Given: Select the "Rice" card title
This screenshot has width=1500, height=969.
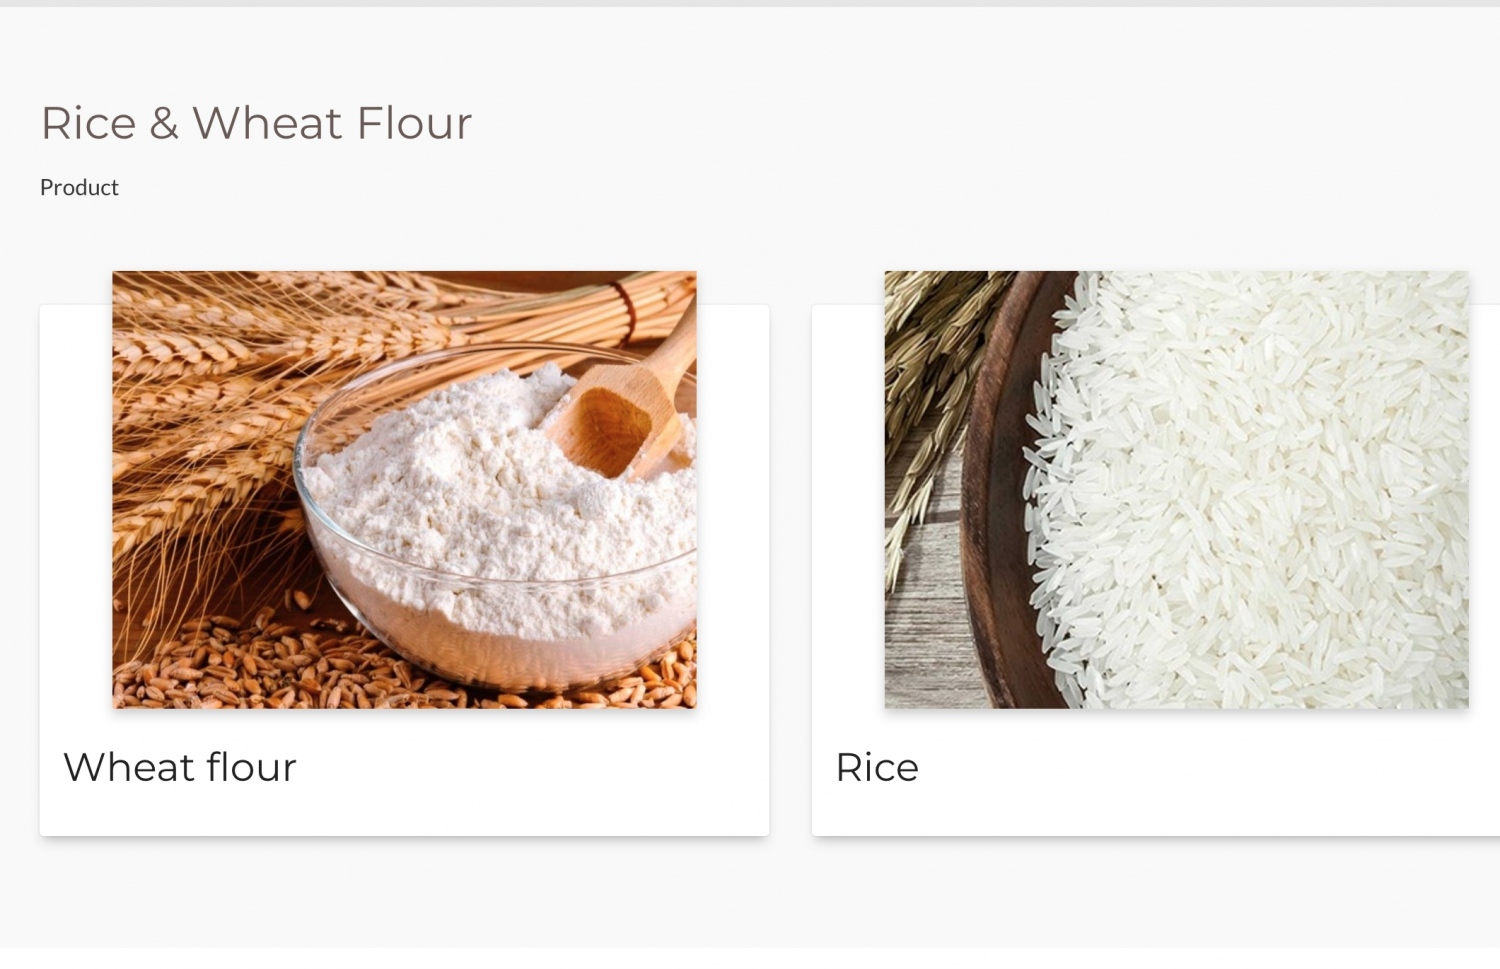Looking at the screenshot, I should tap(877, 768).
